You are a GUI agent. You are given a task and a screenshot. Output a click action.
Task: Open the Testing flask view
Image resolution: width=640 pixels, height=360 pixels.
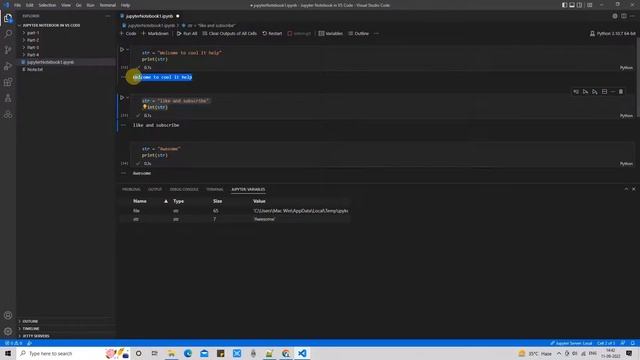pyautogui.click(x=8, y=98)
